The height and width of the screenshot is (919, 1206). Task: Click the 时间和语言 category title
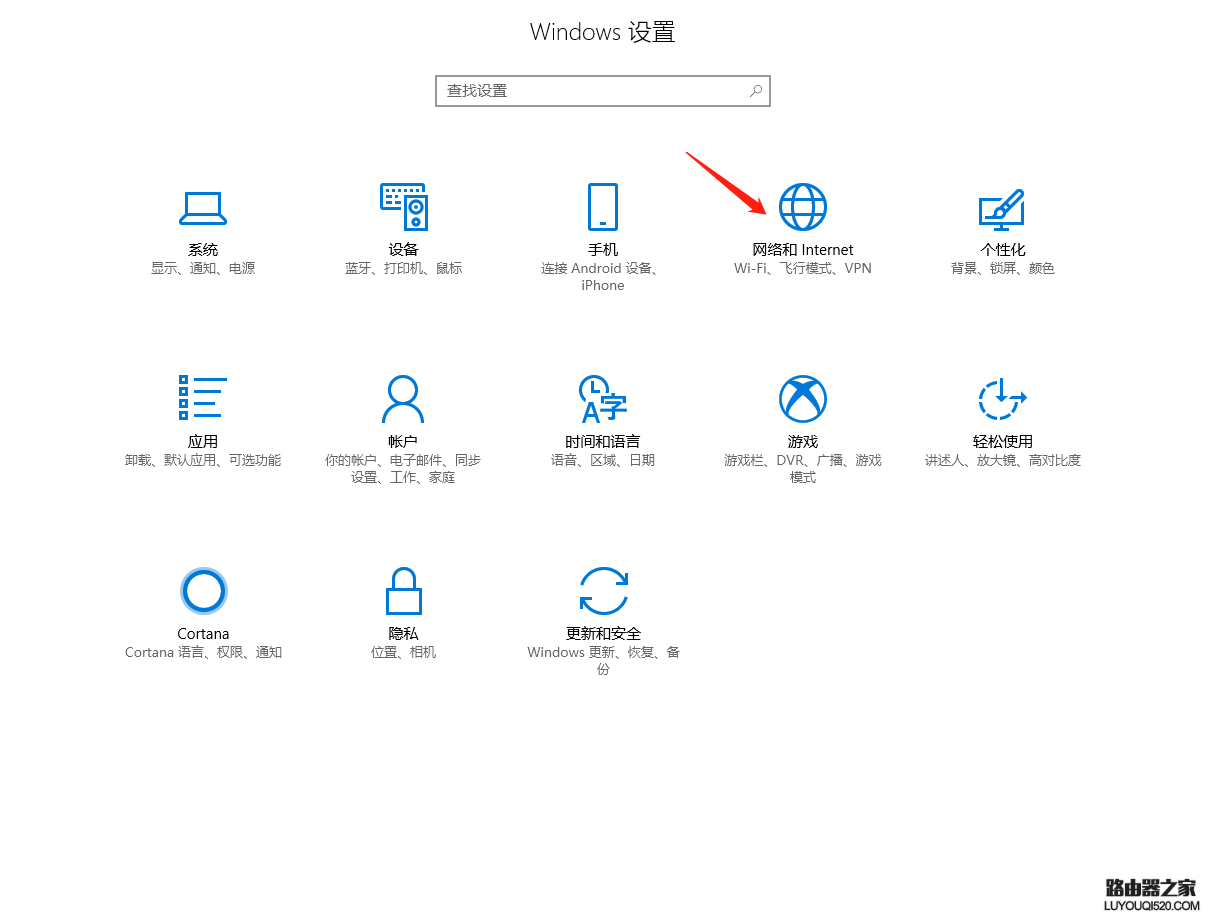point(603,442)
